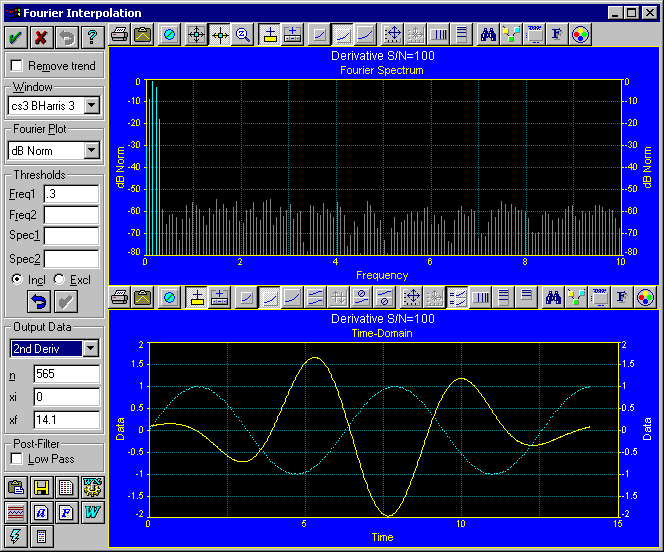This screenshot has width=664, height=552.
Task: Open font settings F icon in spectrum toolbar
Action: pyautogui.click(x=557, y=34)
